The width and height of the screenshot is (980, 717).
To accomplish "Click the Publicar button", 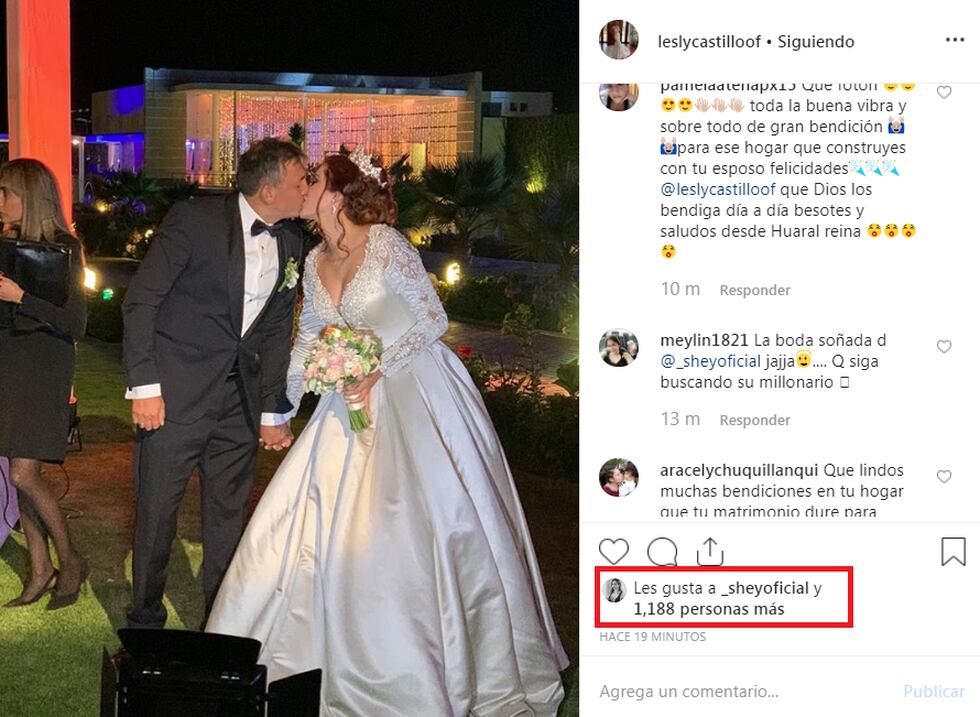I will coord(934,691).
